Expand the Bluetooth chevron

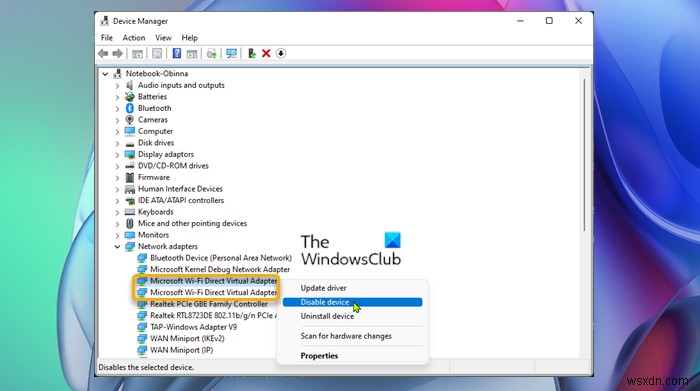click(117, 108)
